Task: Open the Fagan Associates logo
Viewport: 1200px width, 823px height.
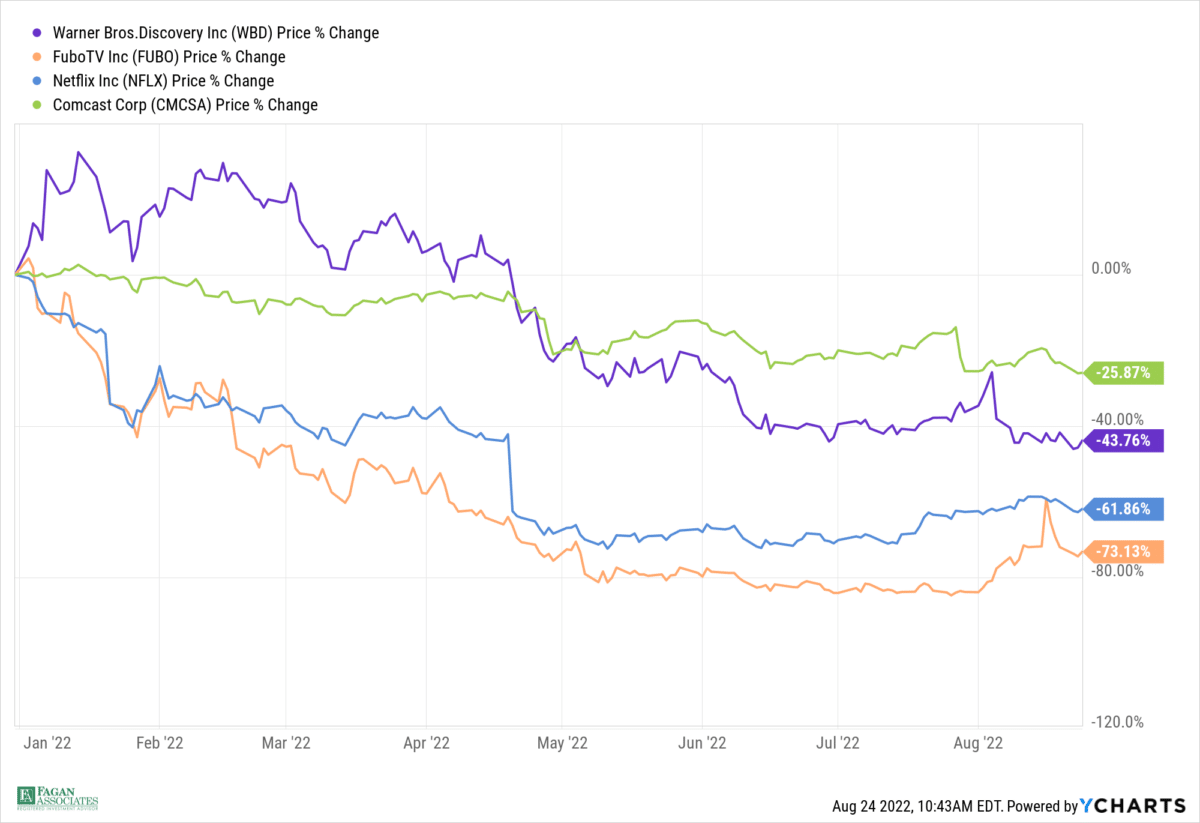Action: (x=57, y=797)
